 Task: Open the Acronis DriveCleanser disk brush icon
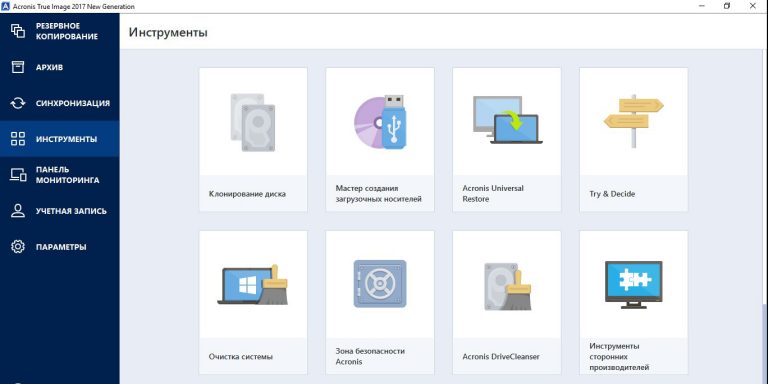pos(508,287)
